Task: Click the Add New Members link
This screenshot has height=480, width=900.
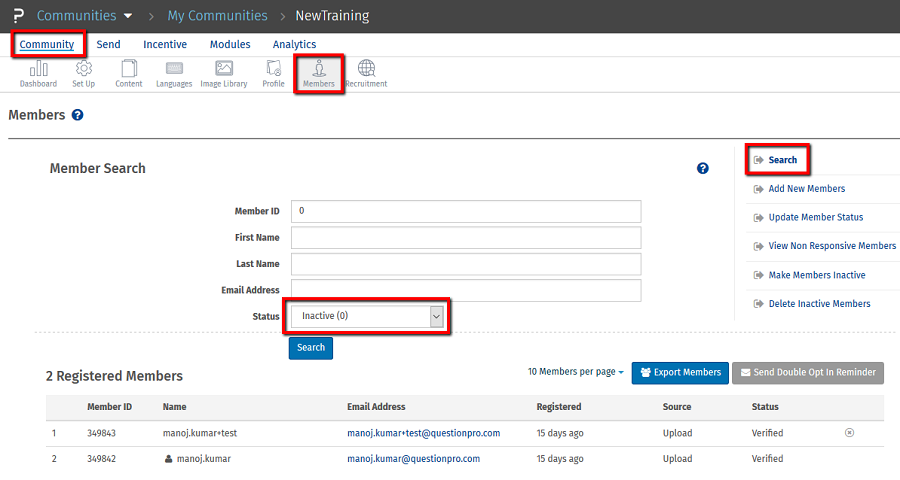Action: (806, 189)
